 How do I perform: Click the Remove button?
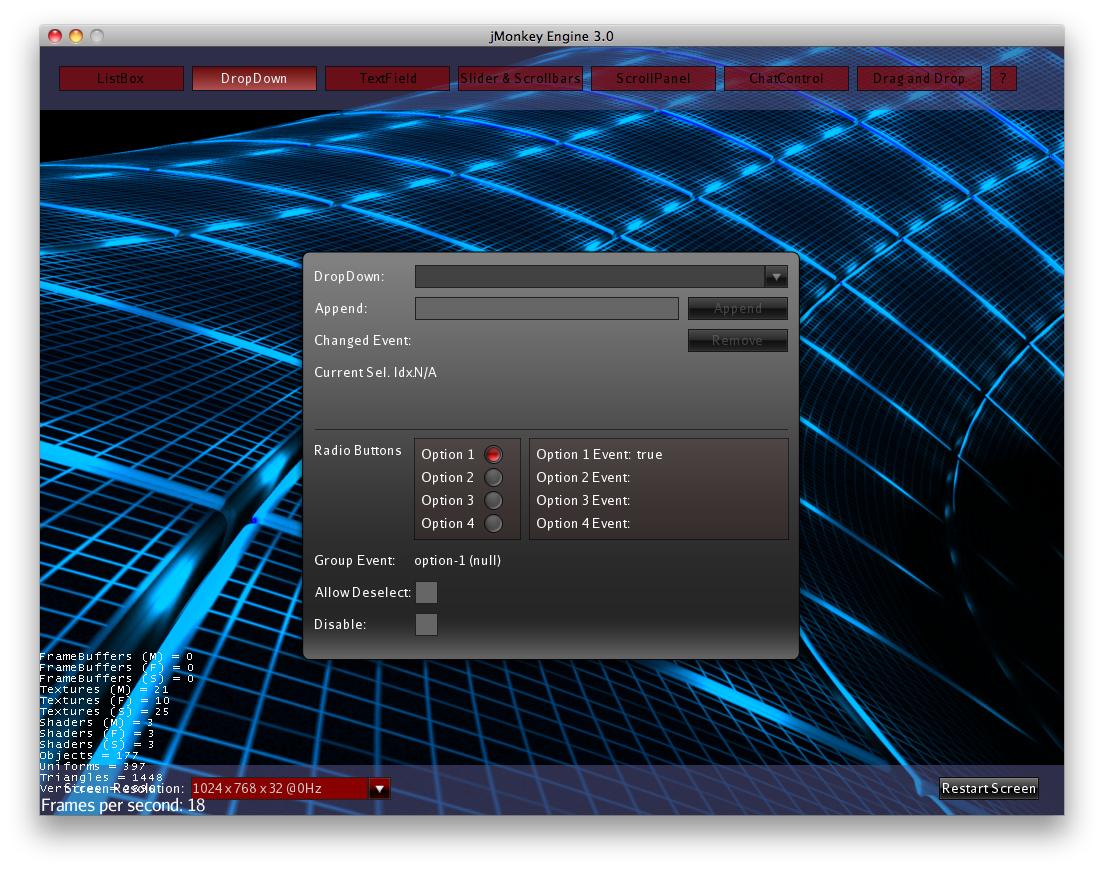click(737, 340)
